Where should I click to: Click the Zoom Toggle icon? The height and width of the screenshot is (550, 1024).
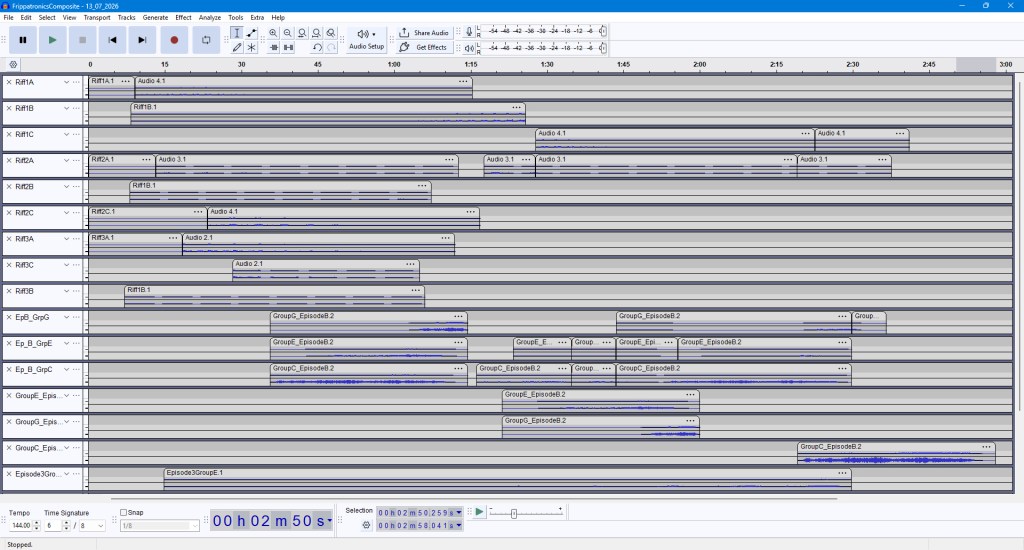click(331, 33)
